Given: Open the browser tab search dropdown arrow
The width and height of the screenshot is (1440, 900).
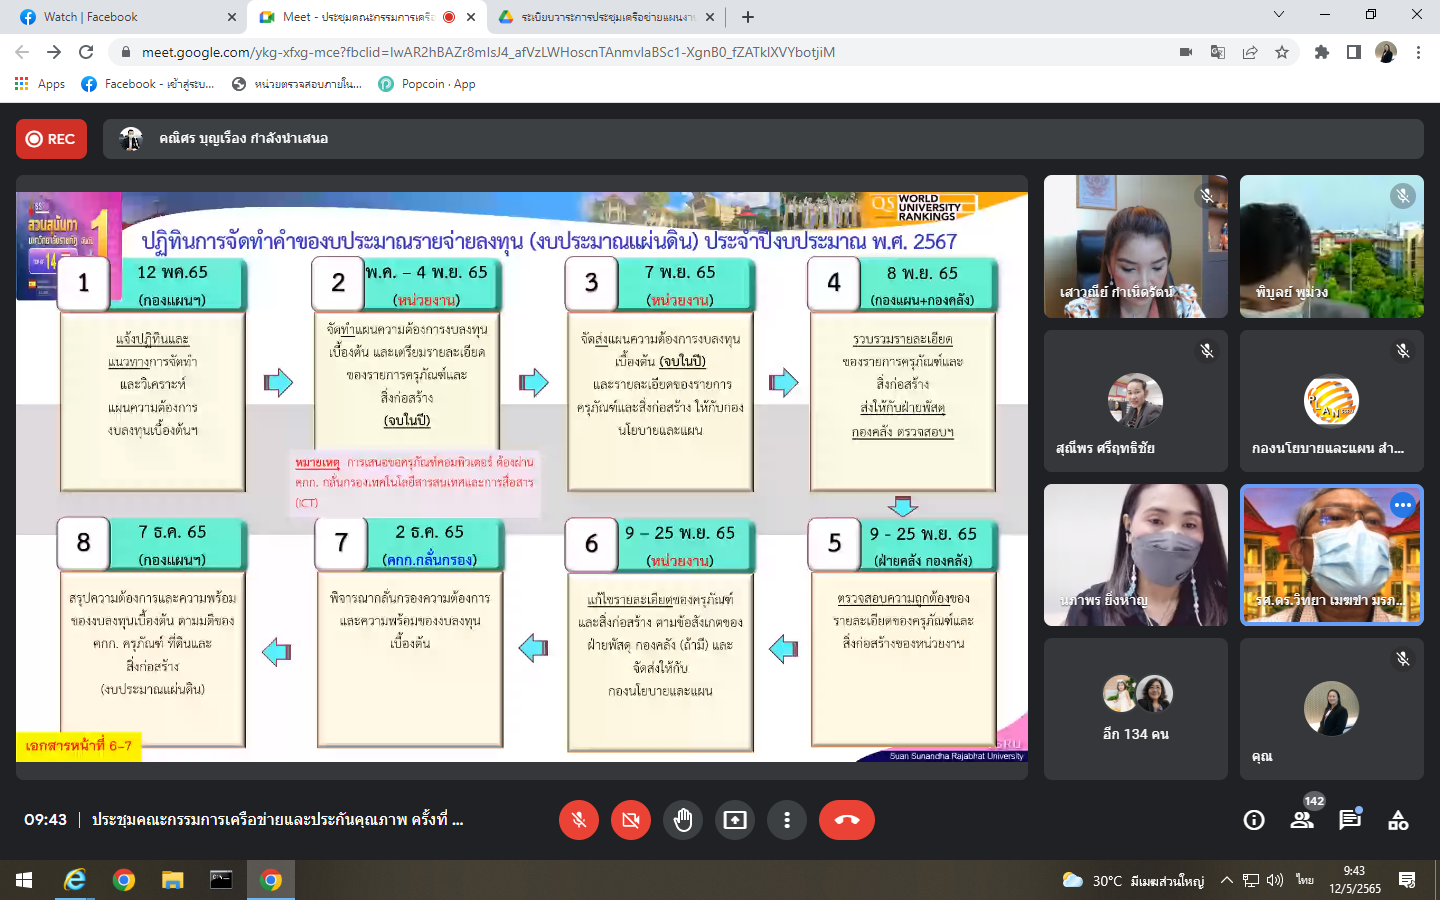Looking at the screenshot, I should 1279,15.
